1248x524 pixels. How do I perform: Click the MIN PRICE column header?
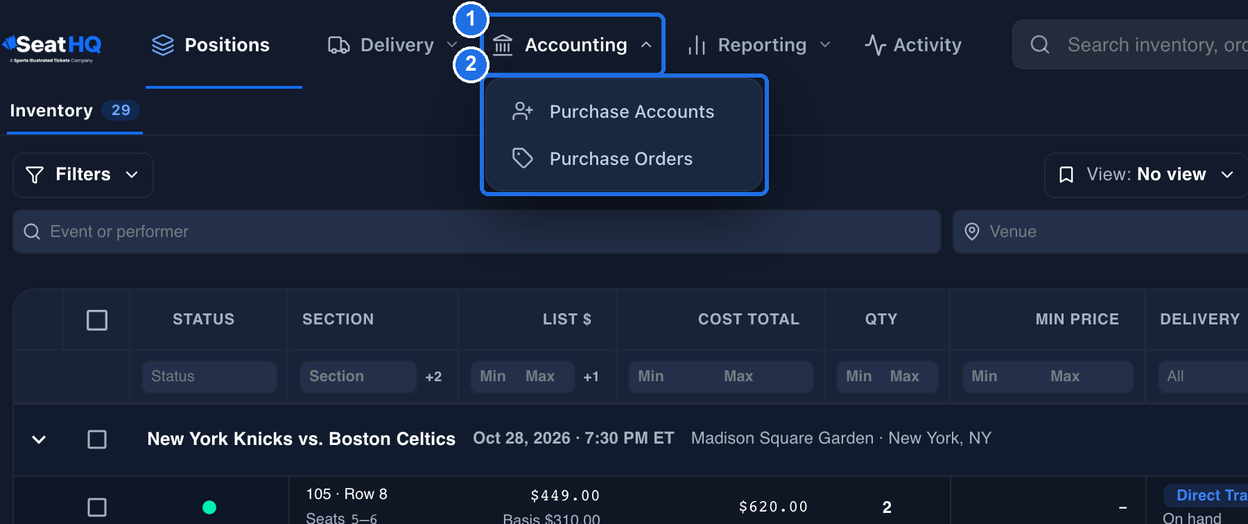click(x=1077, y=319)
